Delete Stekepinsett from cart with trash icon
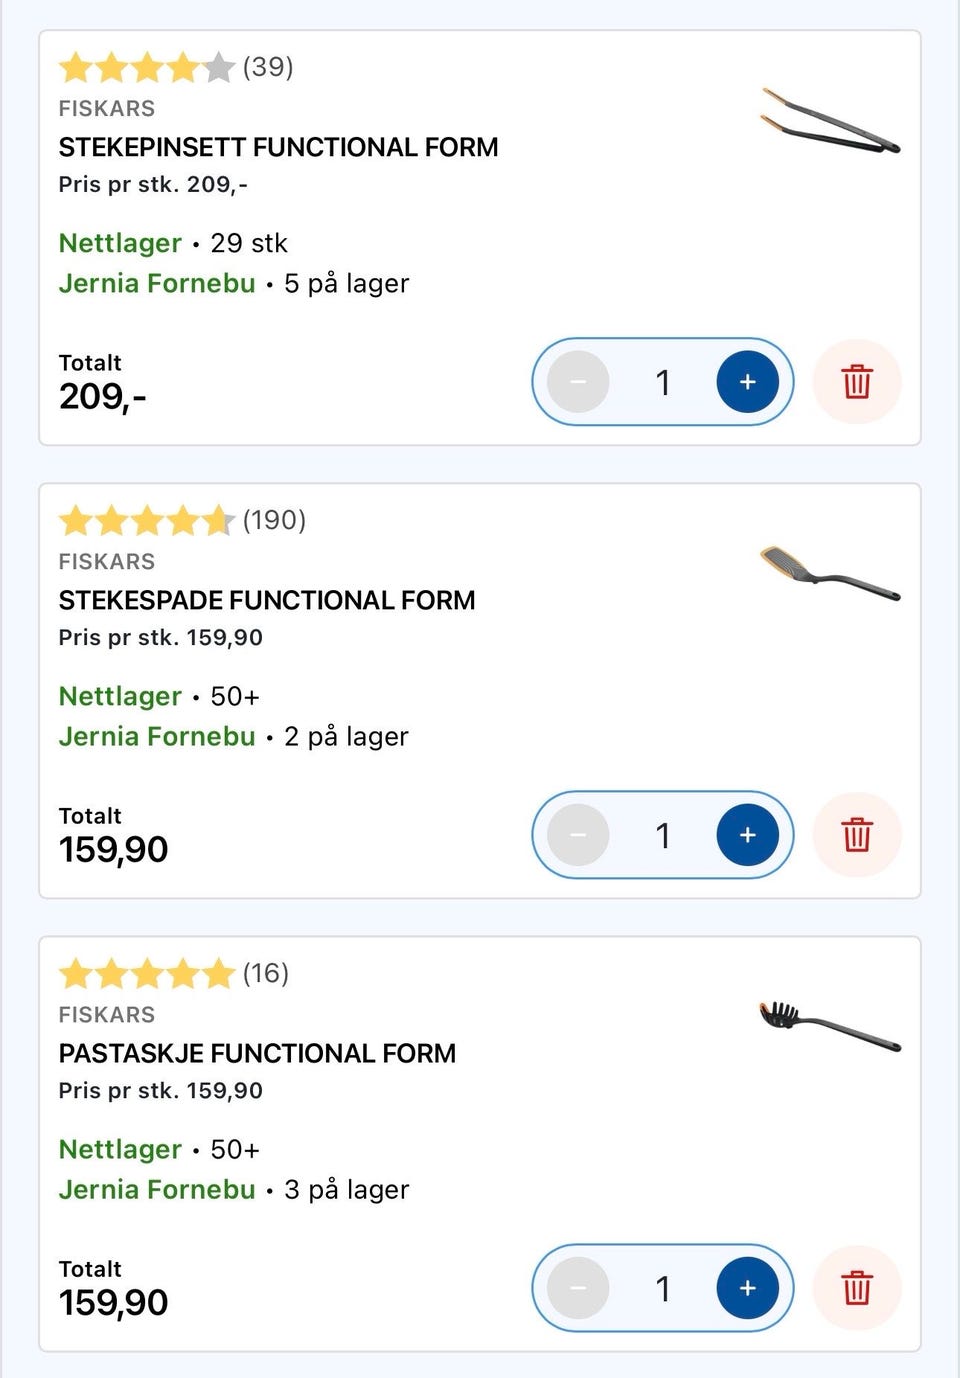This screenshot has height=1378, width=960. (857, 382)
